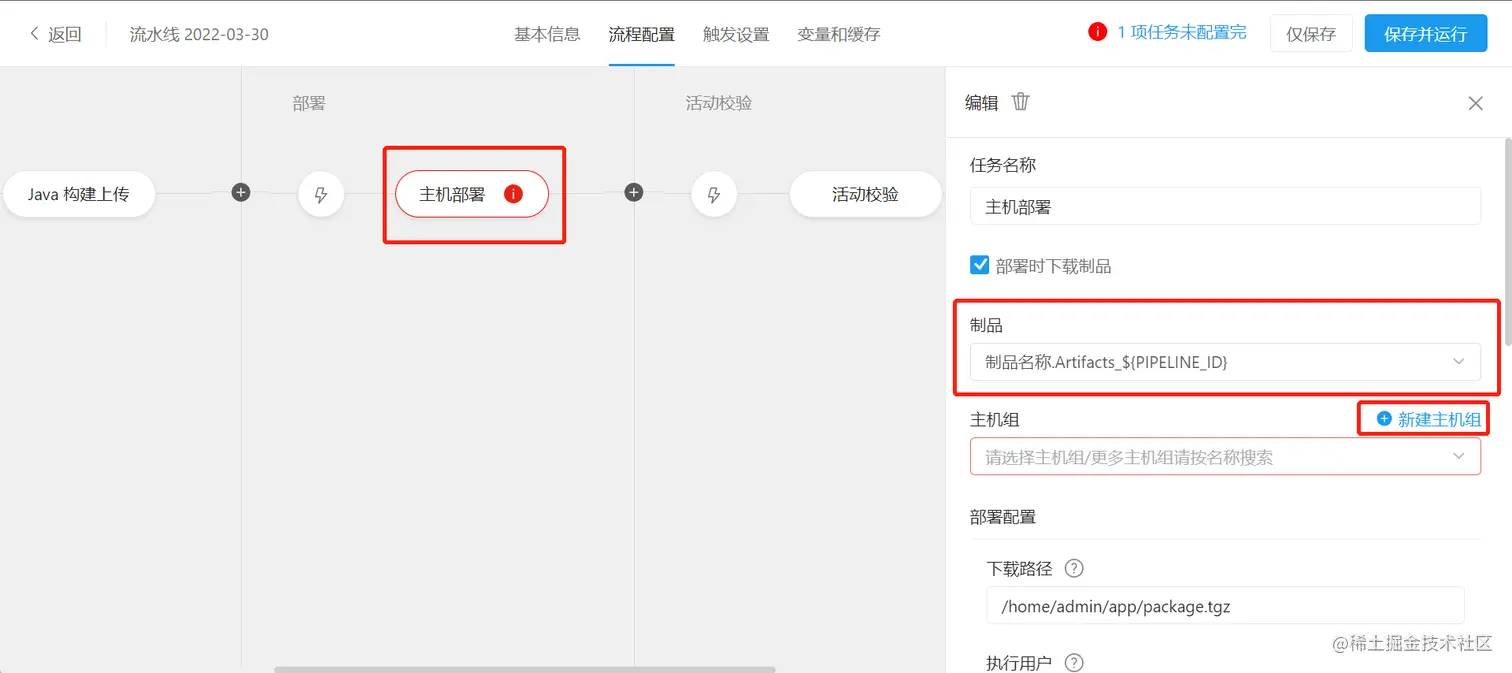Switch to 流程配置 tab

(x=641, y=34)
